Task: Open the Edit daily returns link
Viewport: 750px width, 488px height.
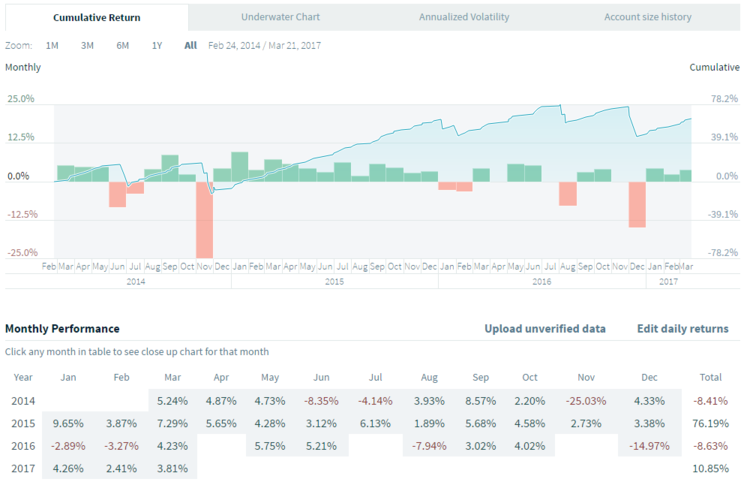Action: click(683, 328)
